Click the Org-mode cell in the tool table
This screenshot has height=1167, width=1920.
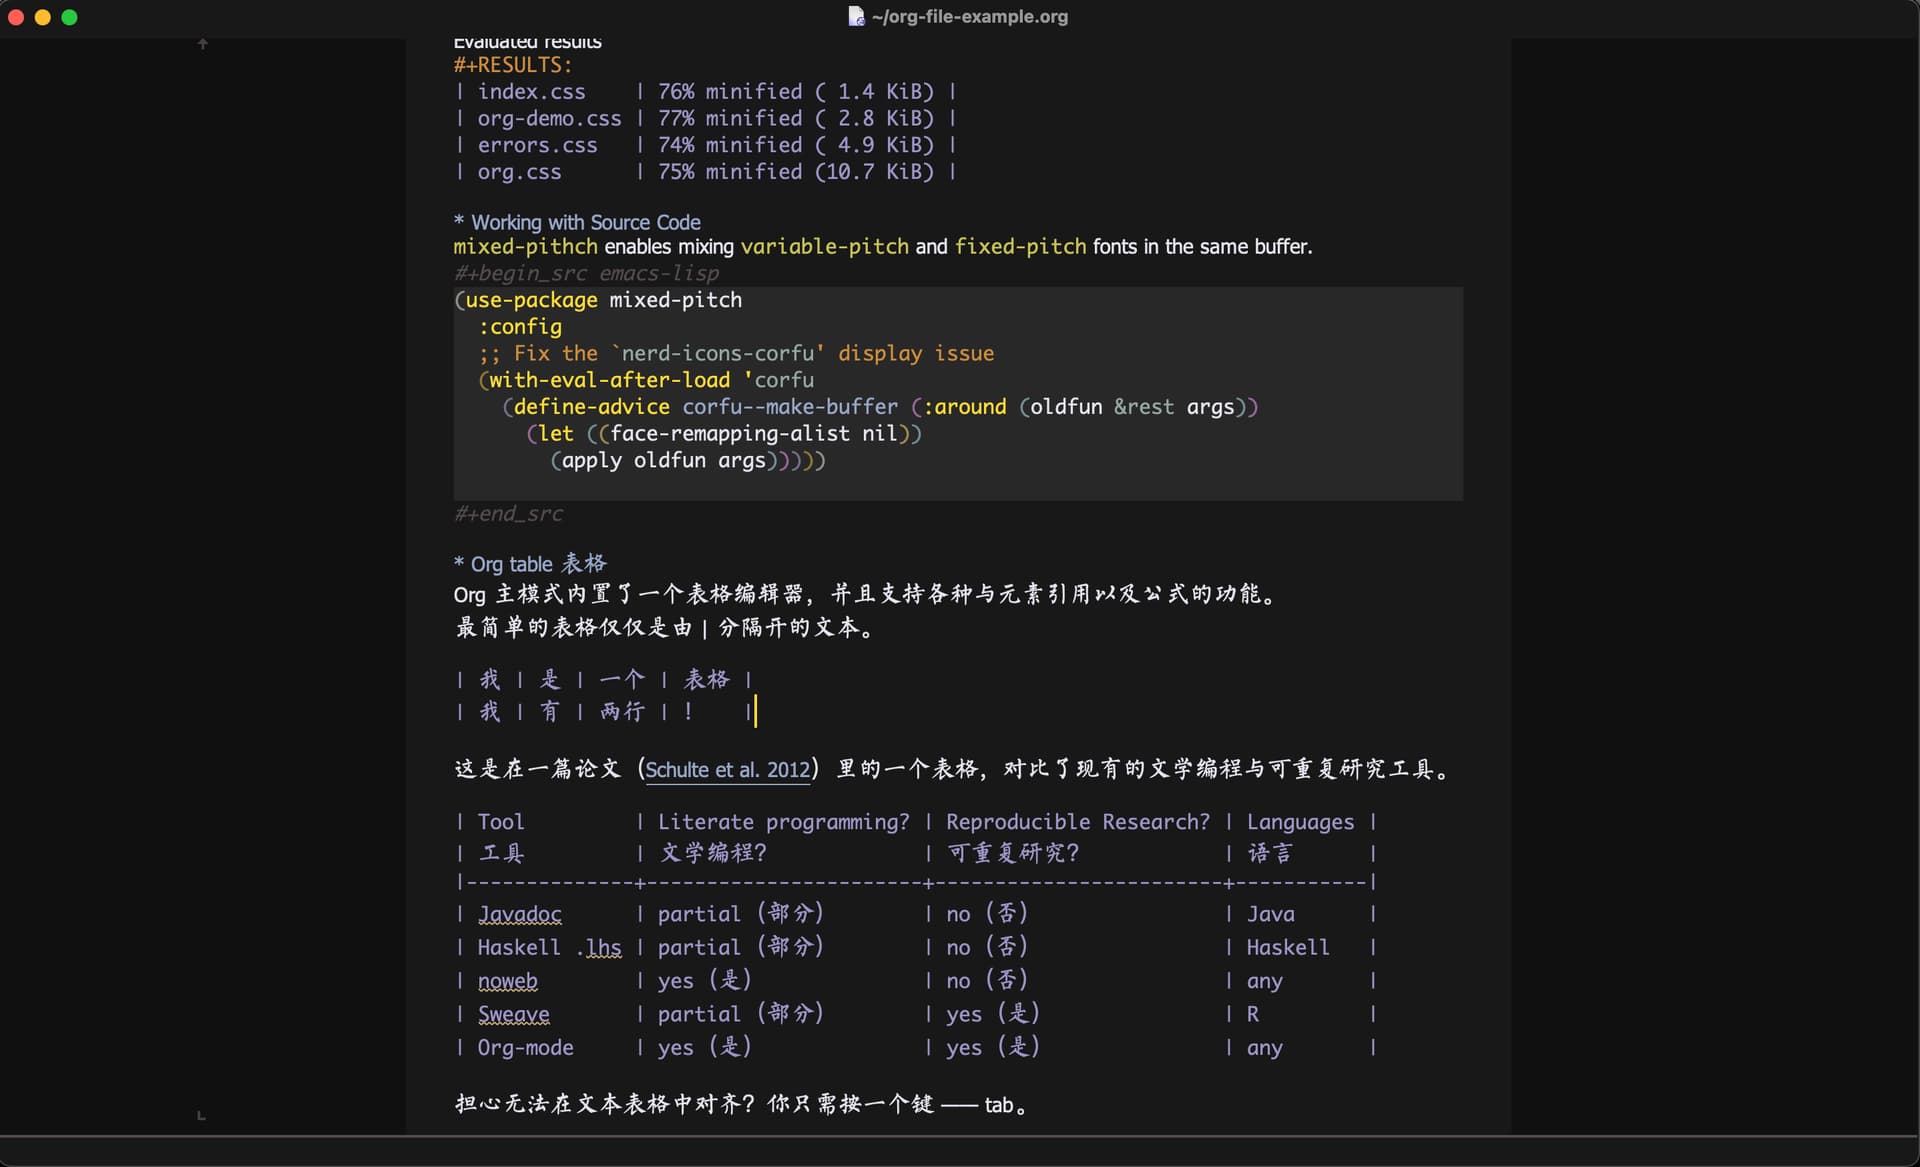pyautogui.click(x=525, y=1048)
